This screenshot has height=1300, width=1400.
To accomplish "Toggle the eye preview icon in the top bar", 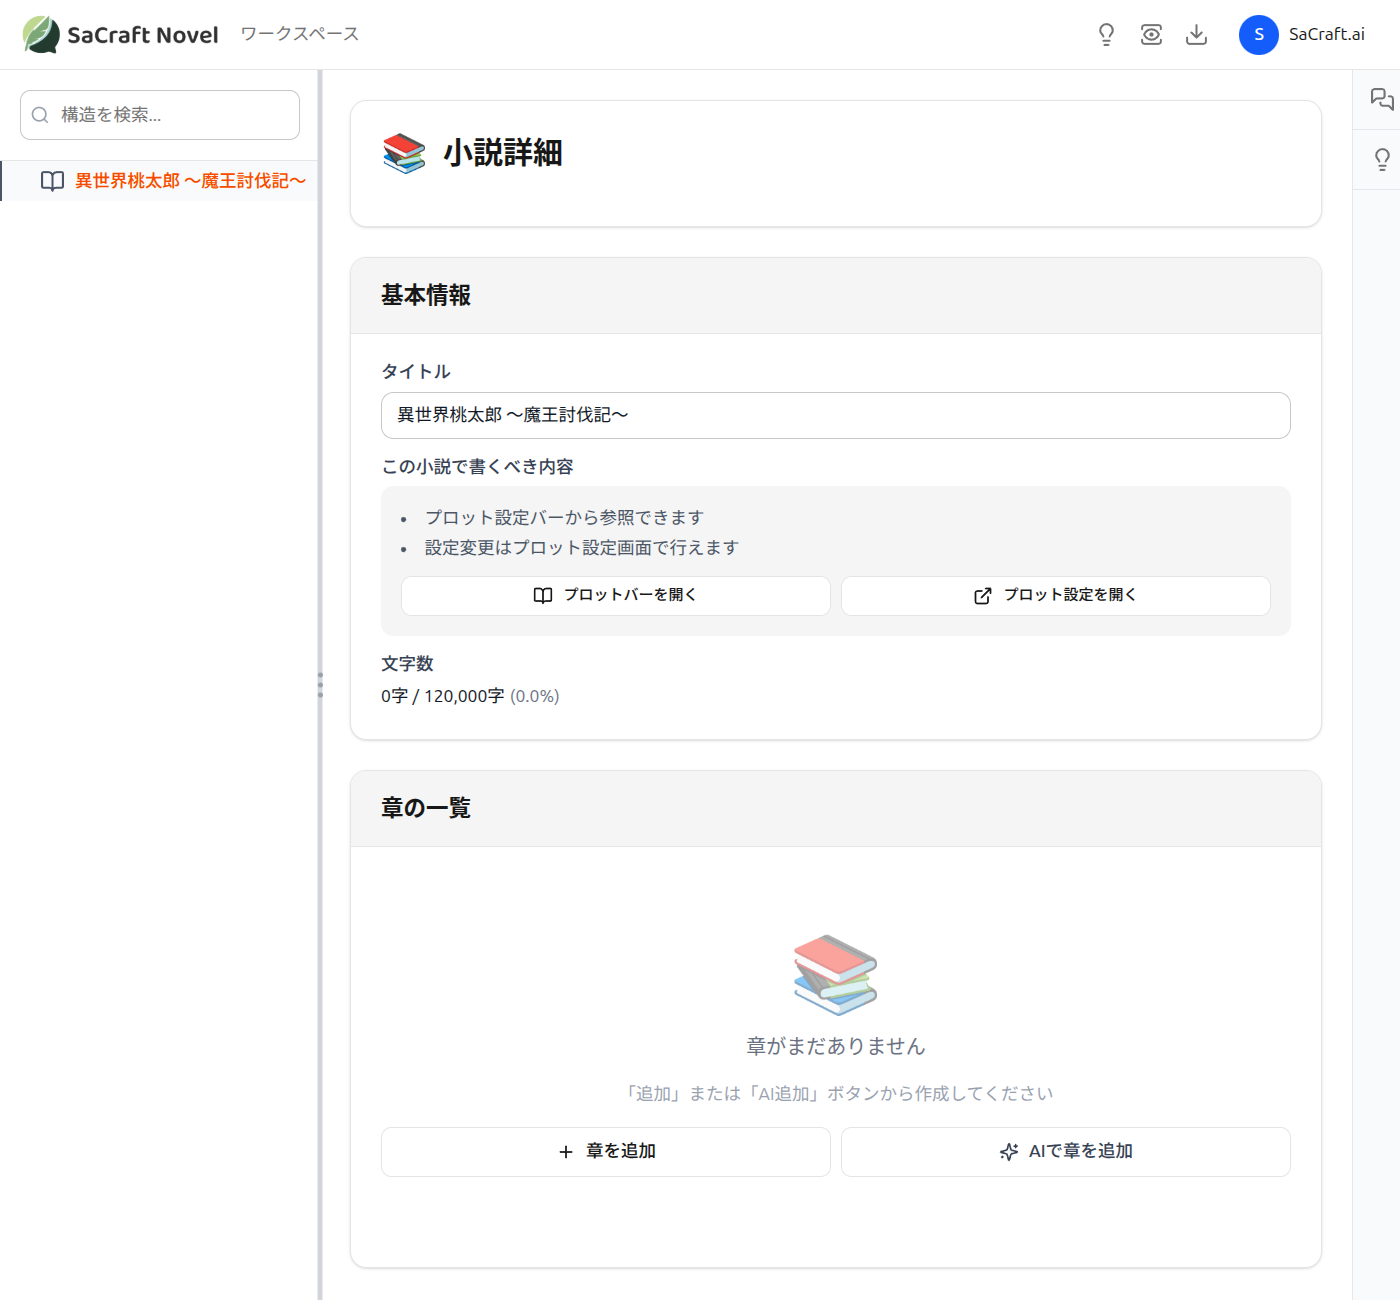I will [x=1151, y=34].
